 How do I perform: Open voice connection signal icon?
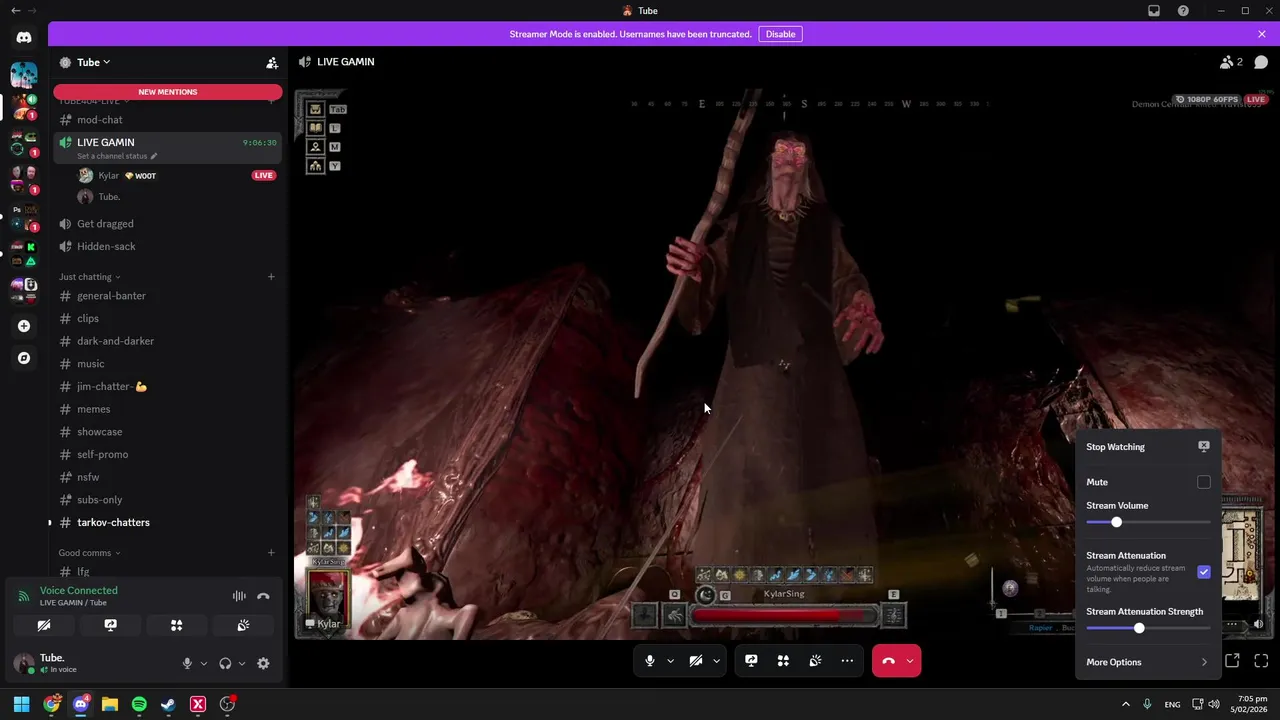23,596
